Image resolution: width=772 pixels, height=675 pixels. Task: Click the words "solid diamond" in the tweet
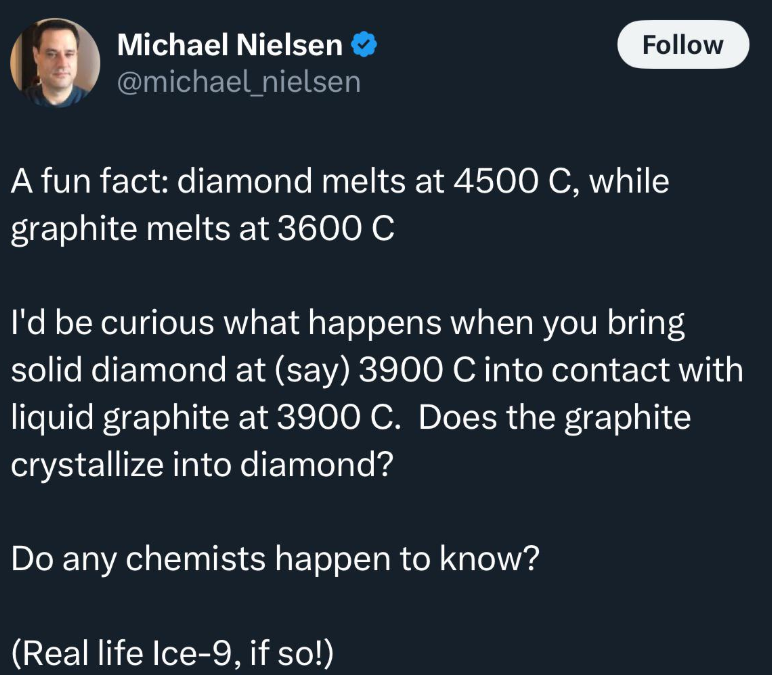(x=109, y=369)
